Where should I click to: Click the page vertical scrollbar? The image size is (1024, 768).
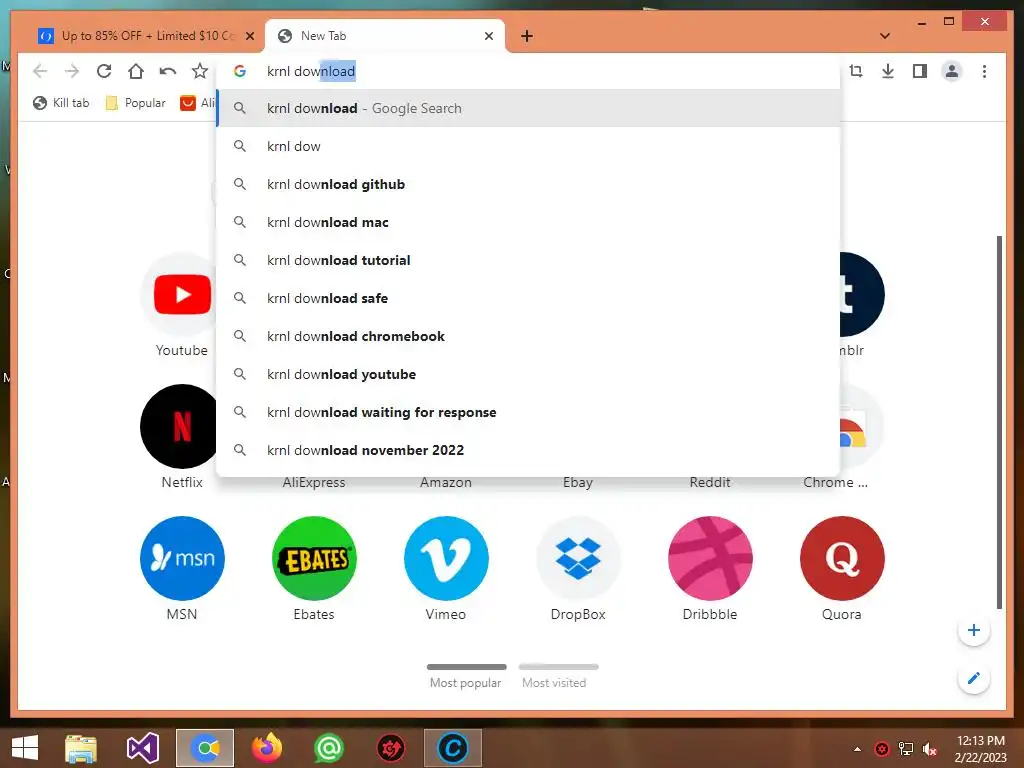(999, 422)
